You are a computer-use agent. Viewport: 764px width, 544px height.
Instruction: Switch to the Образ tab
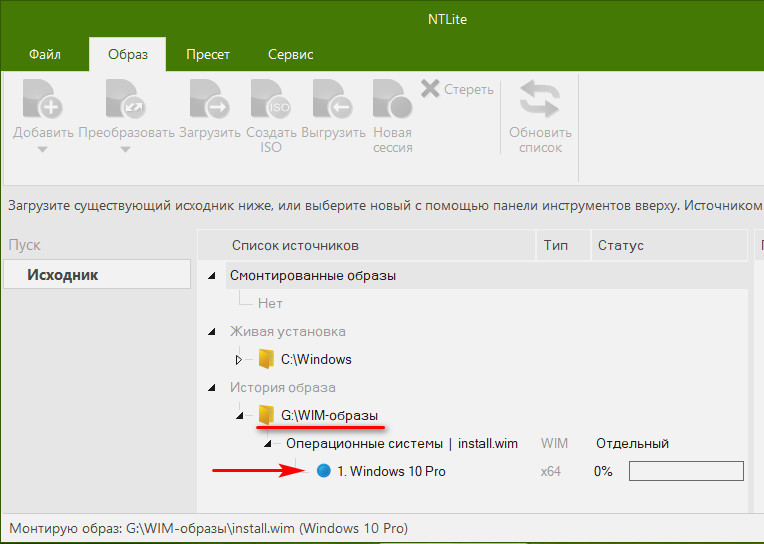(x=128, y=54)
